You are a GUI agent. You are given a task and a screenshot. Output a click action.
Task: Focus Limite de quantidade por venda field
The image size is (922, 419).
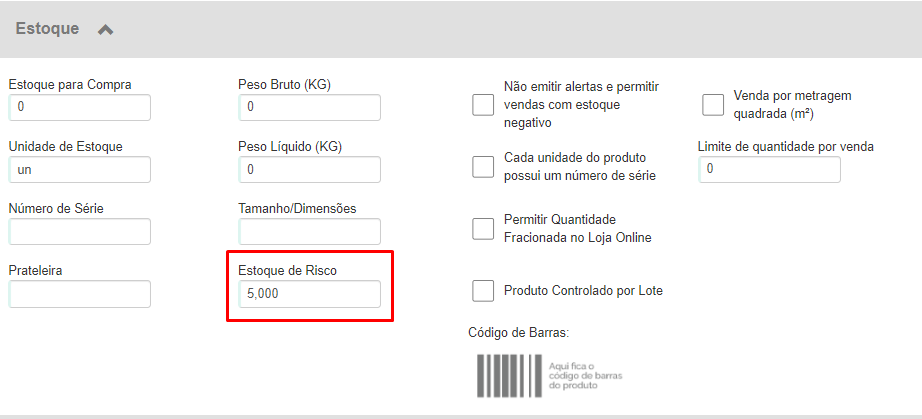pyautogui.click(x=770, y=169)
